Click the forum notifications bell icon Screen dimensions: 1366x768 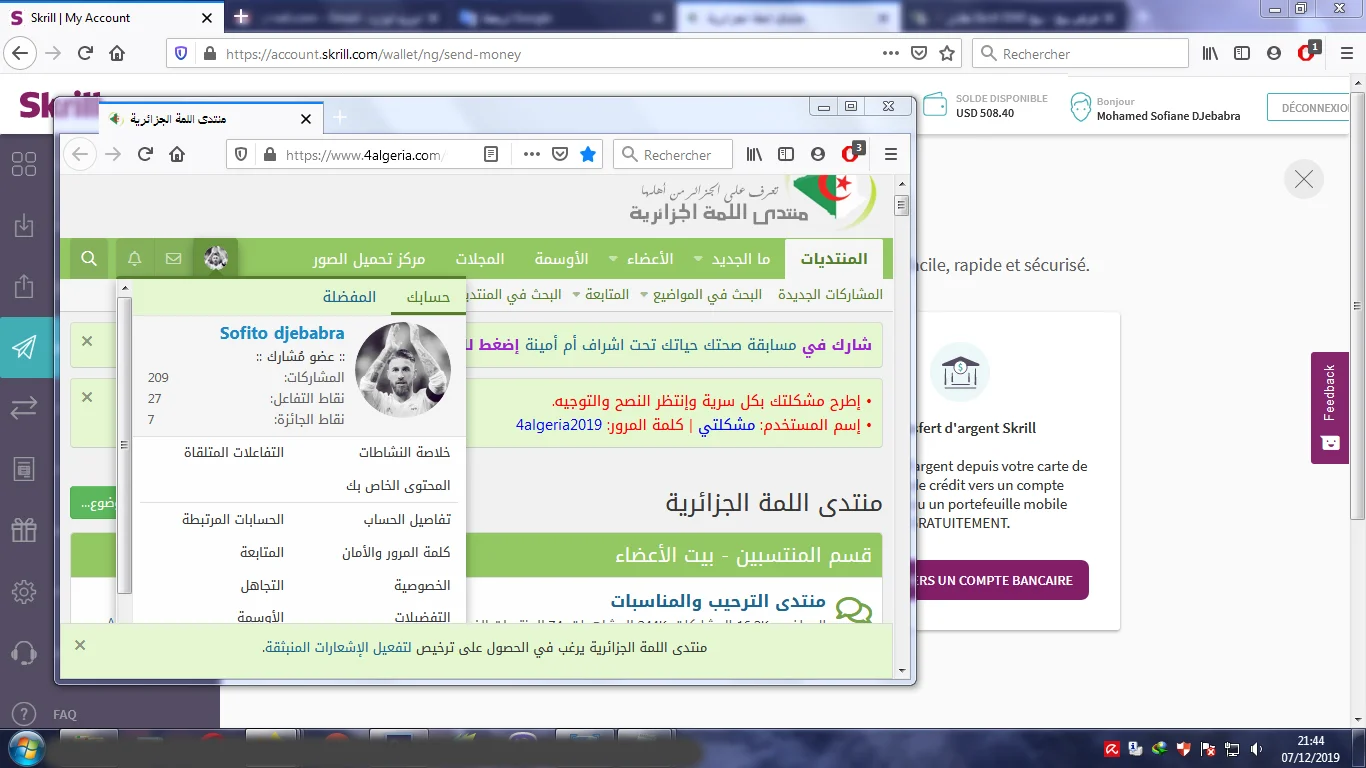pyautogui.click(x=134, y=259)
